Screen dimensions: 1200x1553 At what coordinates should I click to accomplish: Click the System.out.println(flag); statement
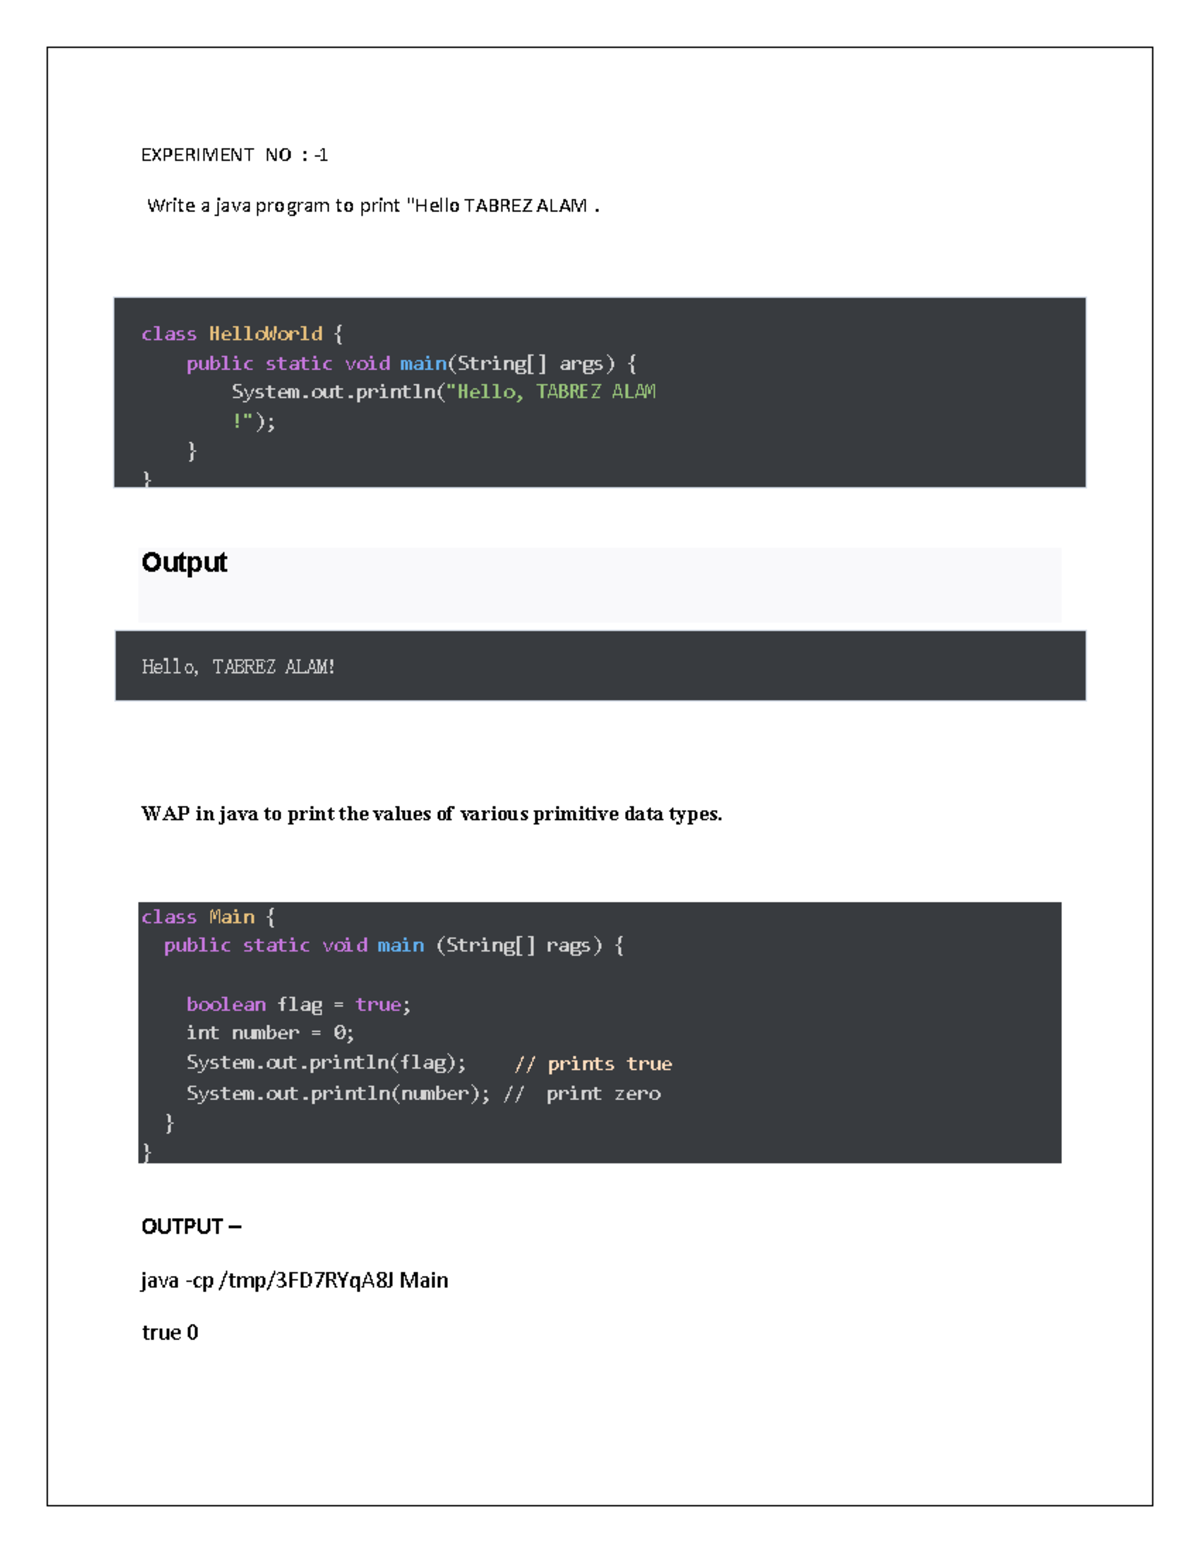(x=326, y=1063)
